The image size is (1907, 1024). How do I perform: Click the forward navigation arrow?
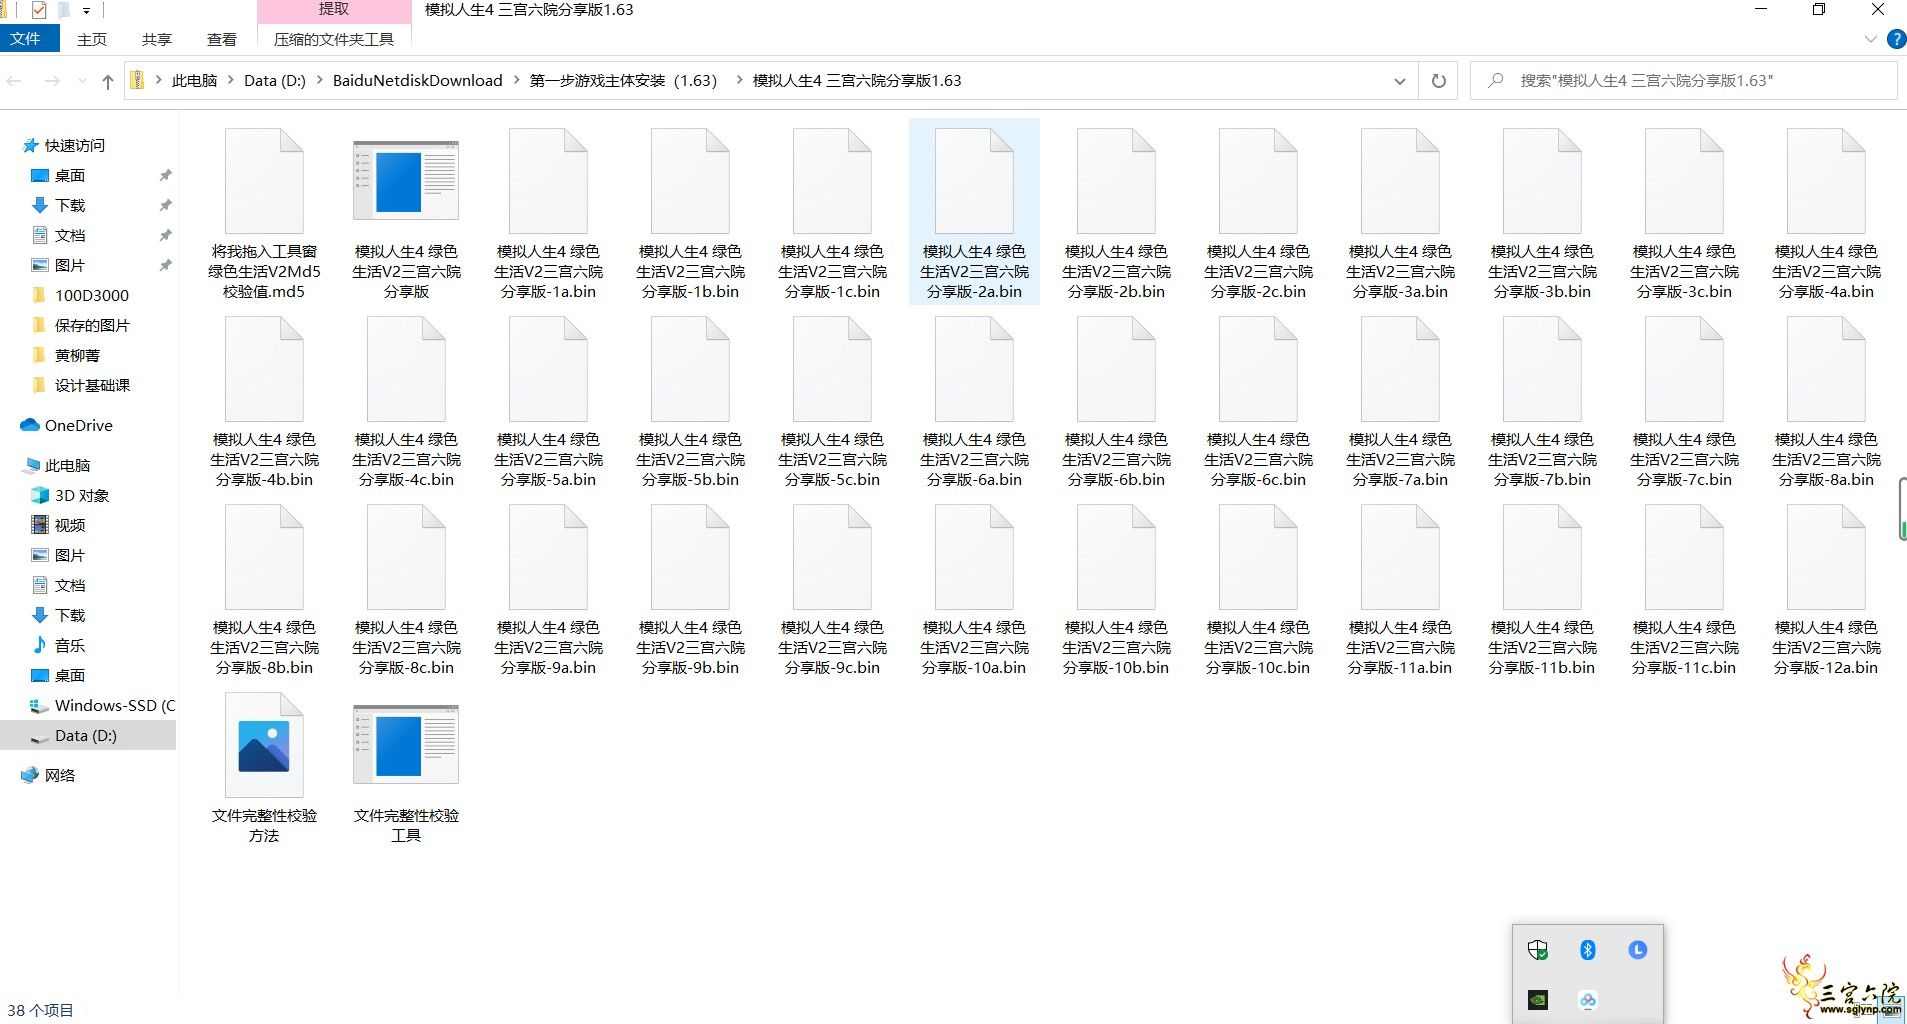pyautogui.click(x=52, y=81)
